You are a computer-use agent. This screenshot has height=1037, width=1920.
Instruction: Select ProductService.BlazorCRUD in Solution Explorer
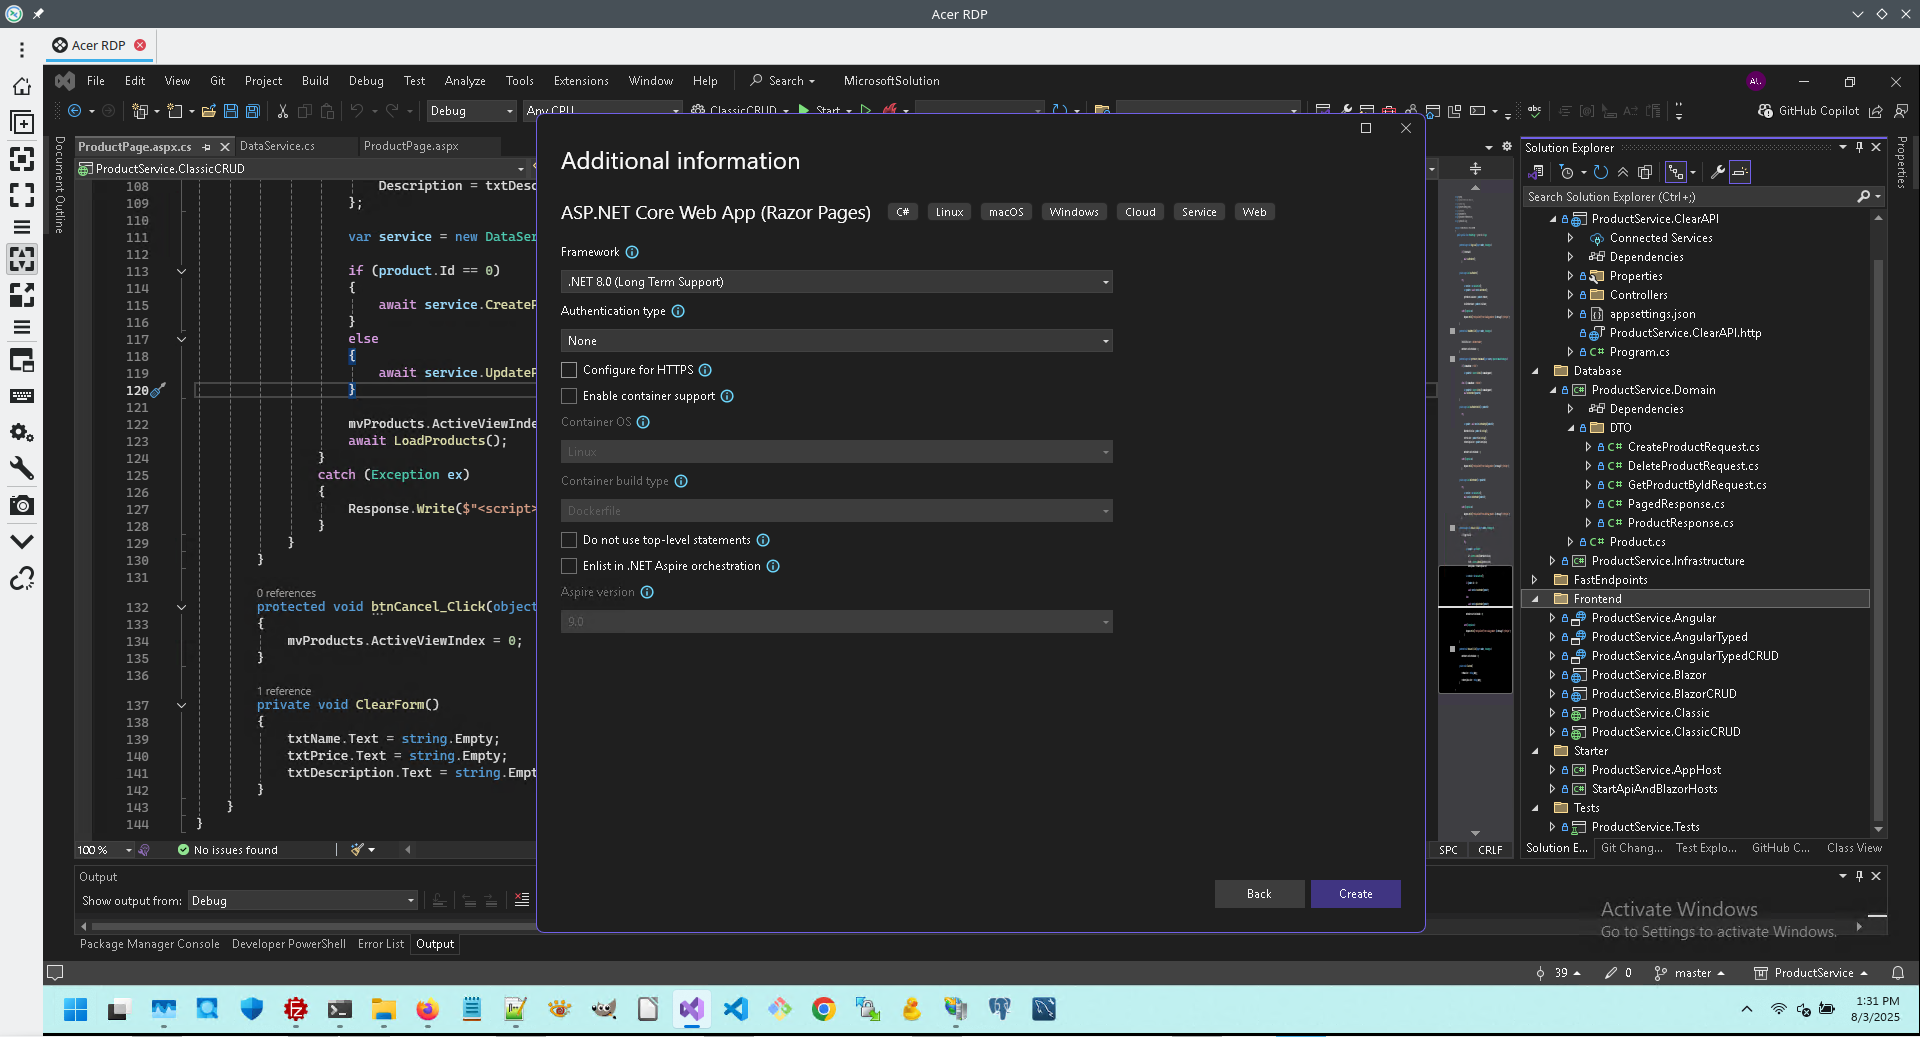1664,694
